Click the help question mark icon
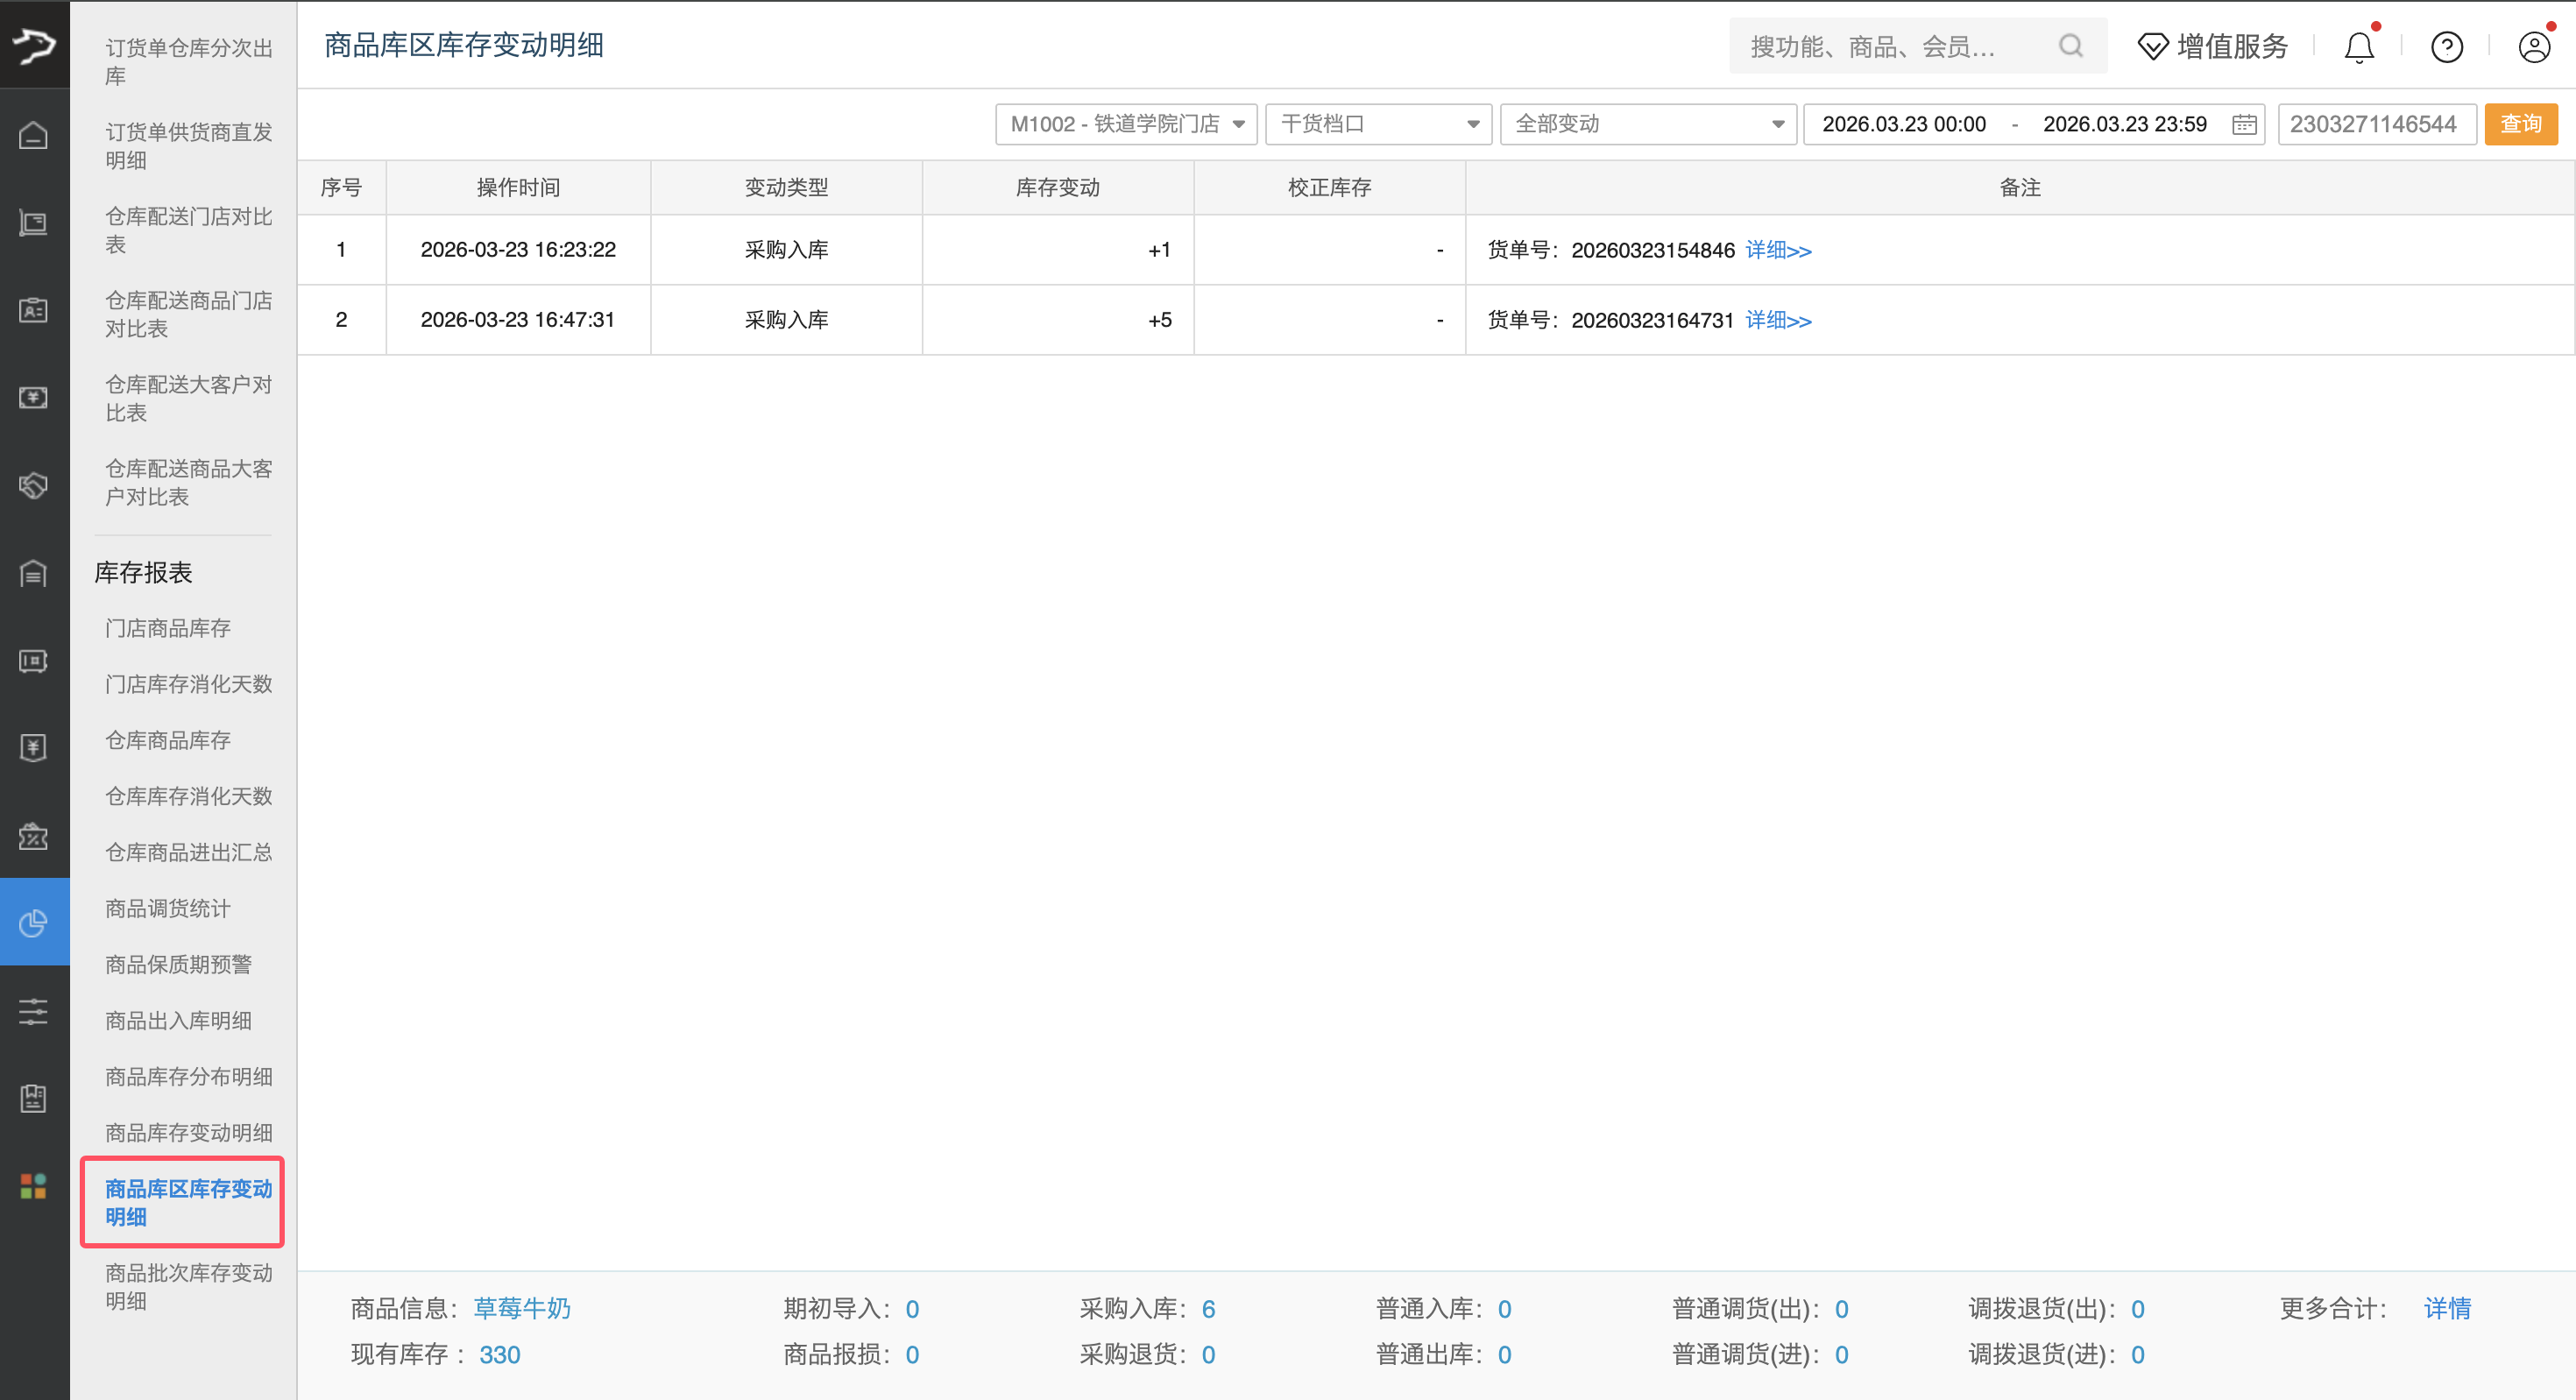The height and width of the screenshot is (1400, 2576). [2446, 46]
